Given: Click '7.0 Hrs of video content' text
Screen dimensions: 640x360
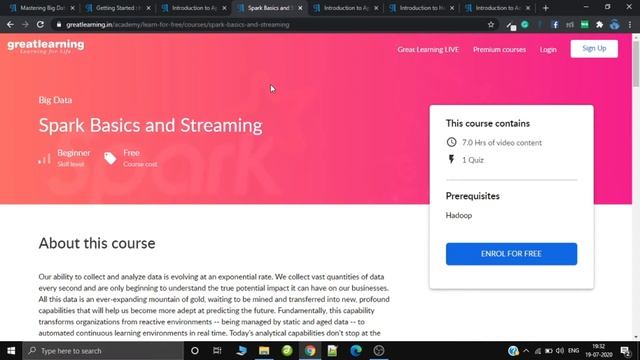Looking at the screenshot, I should (x=502, y=142).
